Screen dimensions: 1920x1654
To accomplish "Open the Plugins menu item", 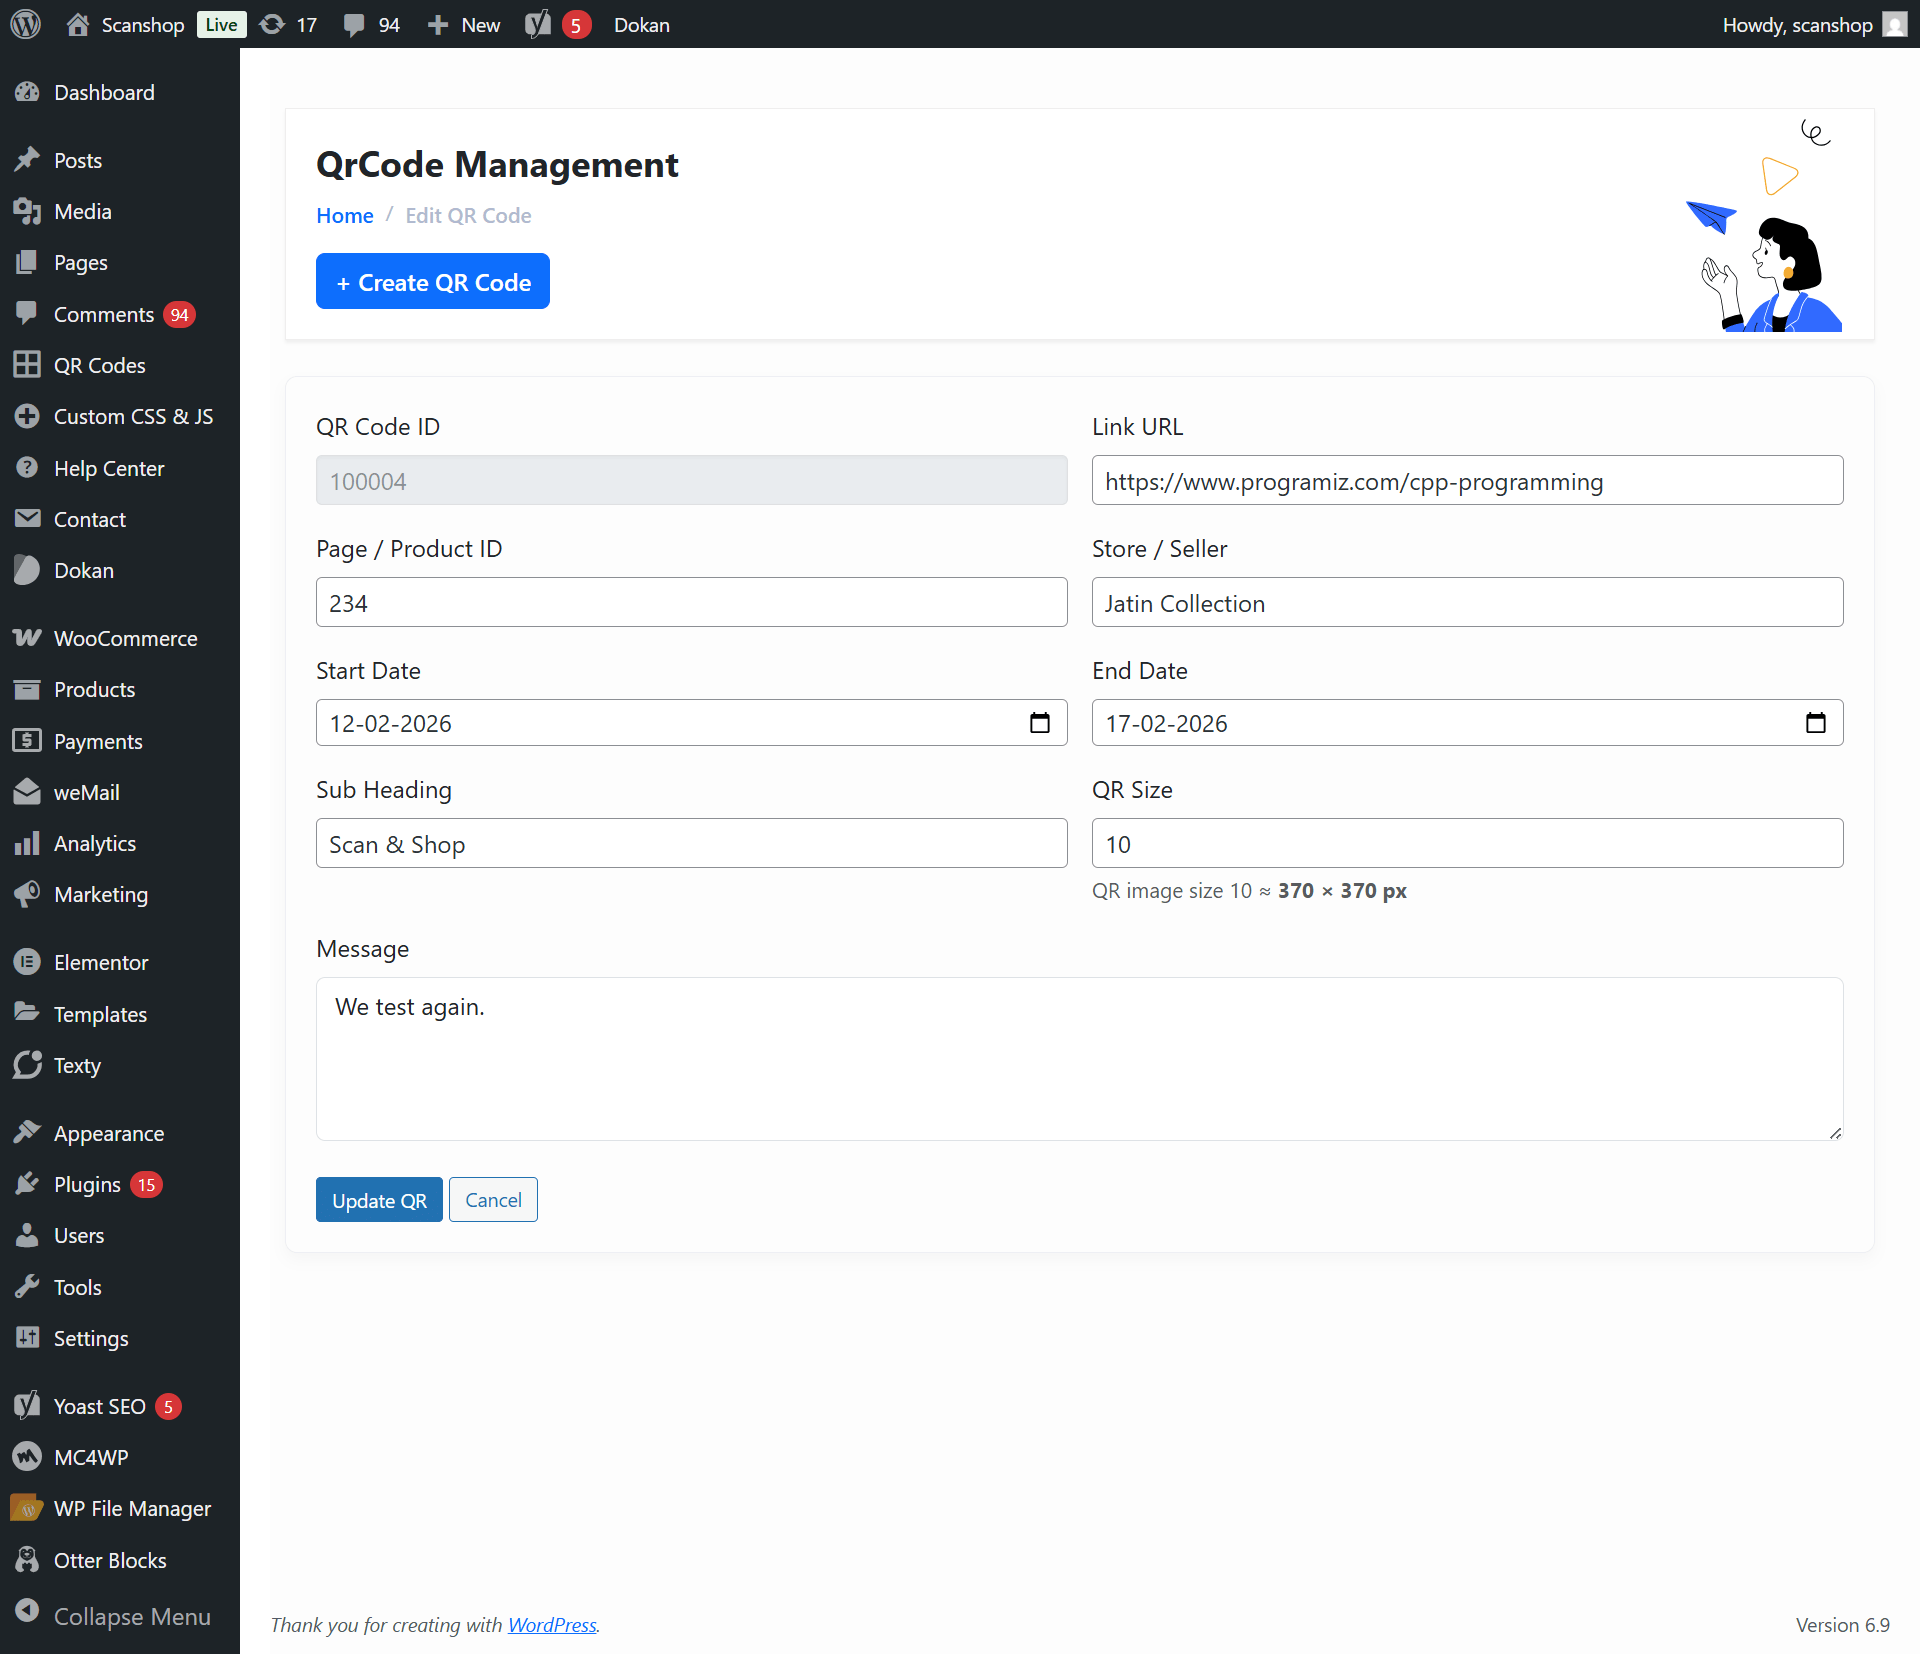I will pyautogui.click(x=87, y=1184).
